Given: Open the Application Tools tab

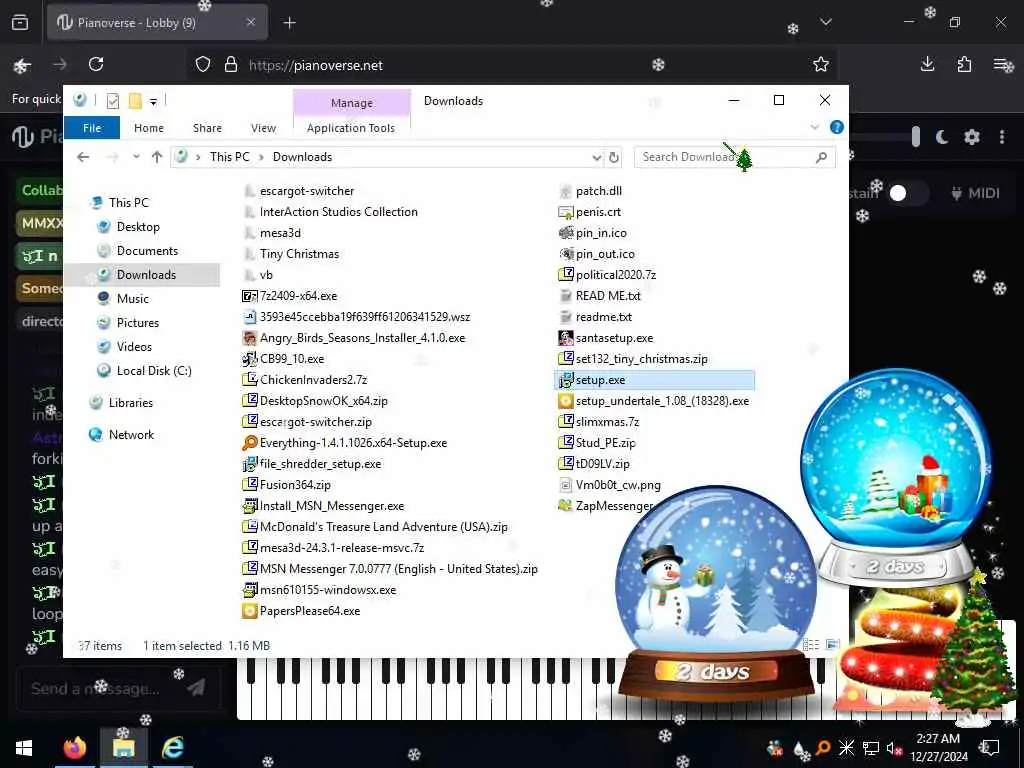Looking at the screenshot, I should point(351,128).
